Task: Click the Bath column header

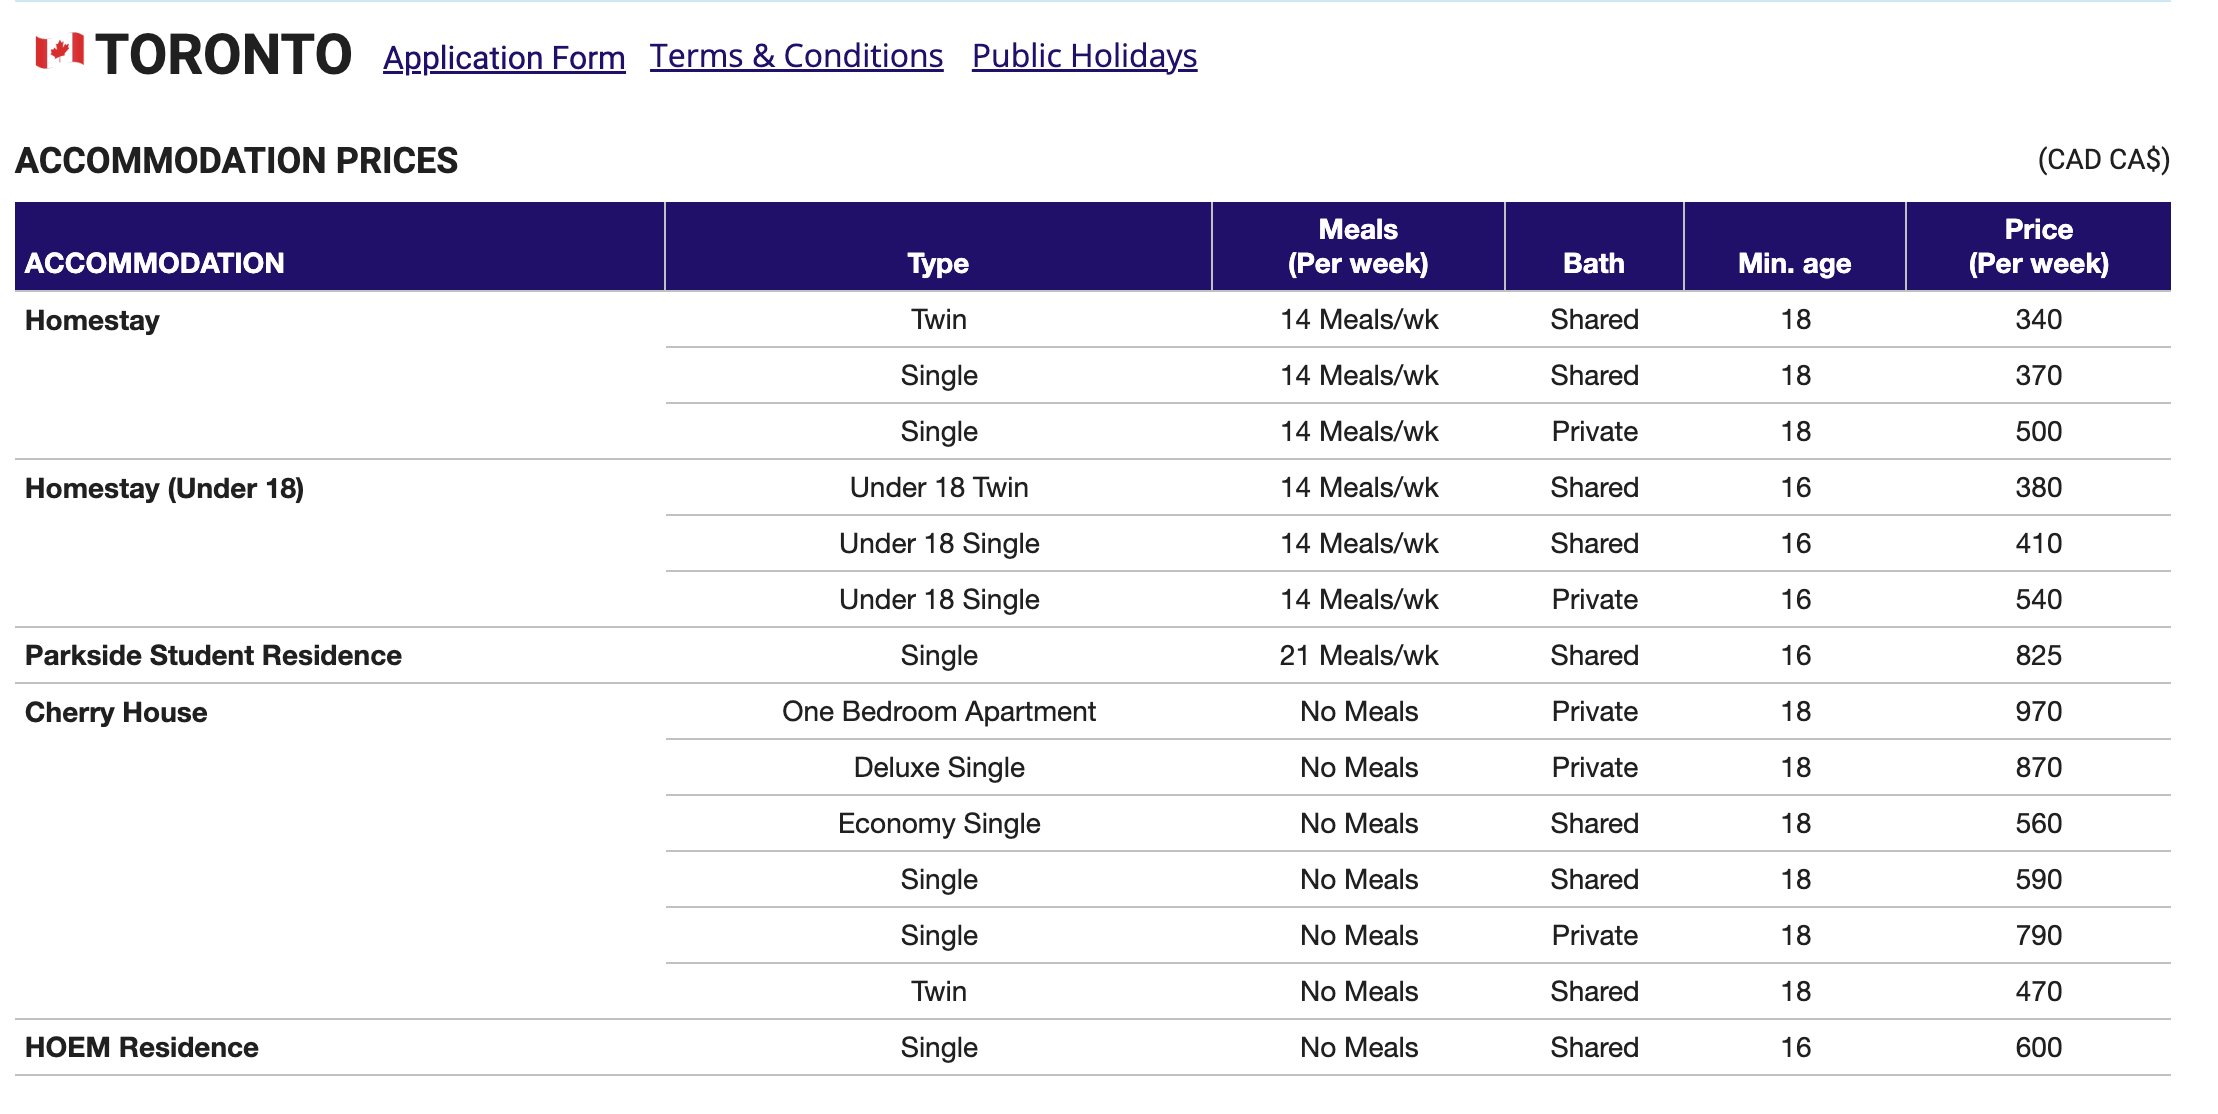Action: coord(1593,263)
